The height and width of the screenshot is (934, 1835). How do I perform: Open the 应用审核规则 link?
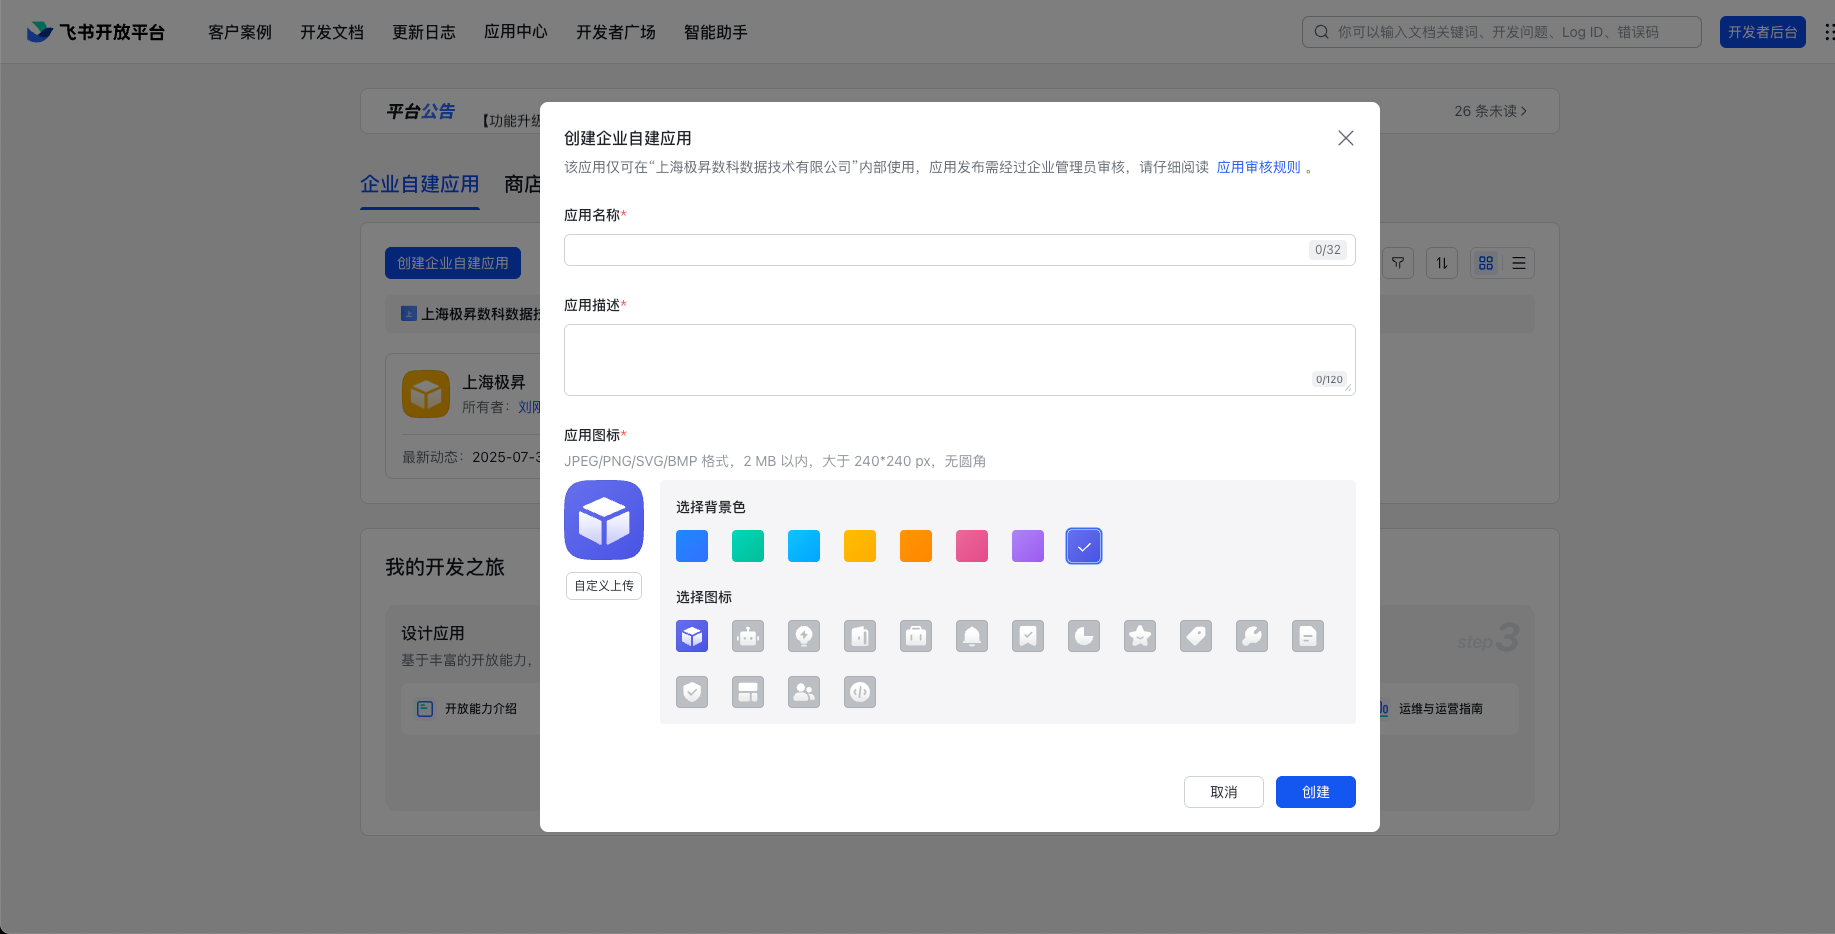click(1259, 167)
